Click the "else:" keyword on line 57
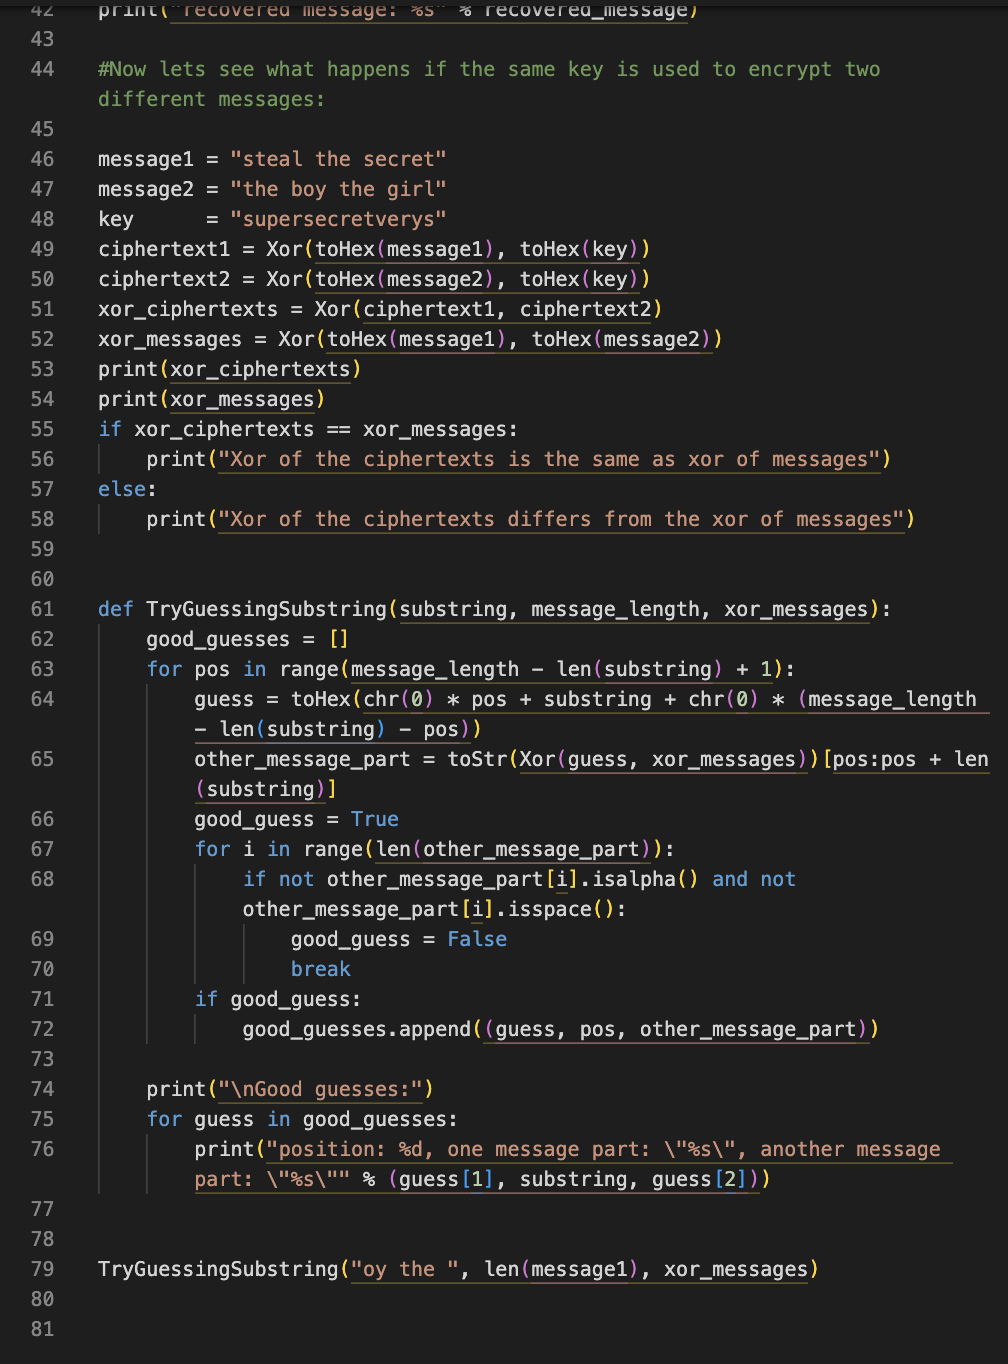 tap(127, 489)
